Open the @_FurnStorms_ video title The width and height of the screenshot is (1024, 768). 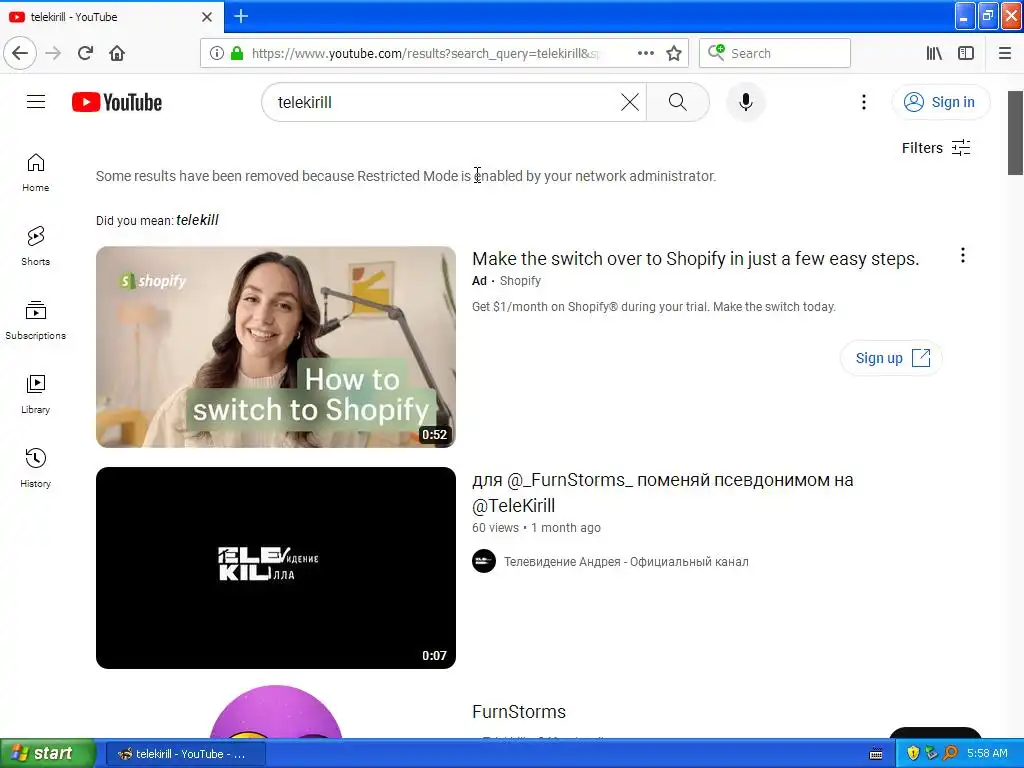tap(663, 492)
